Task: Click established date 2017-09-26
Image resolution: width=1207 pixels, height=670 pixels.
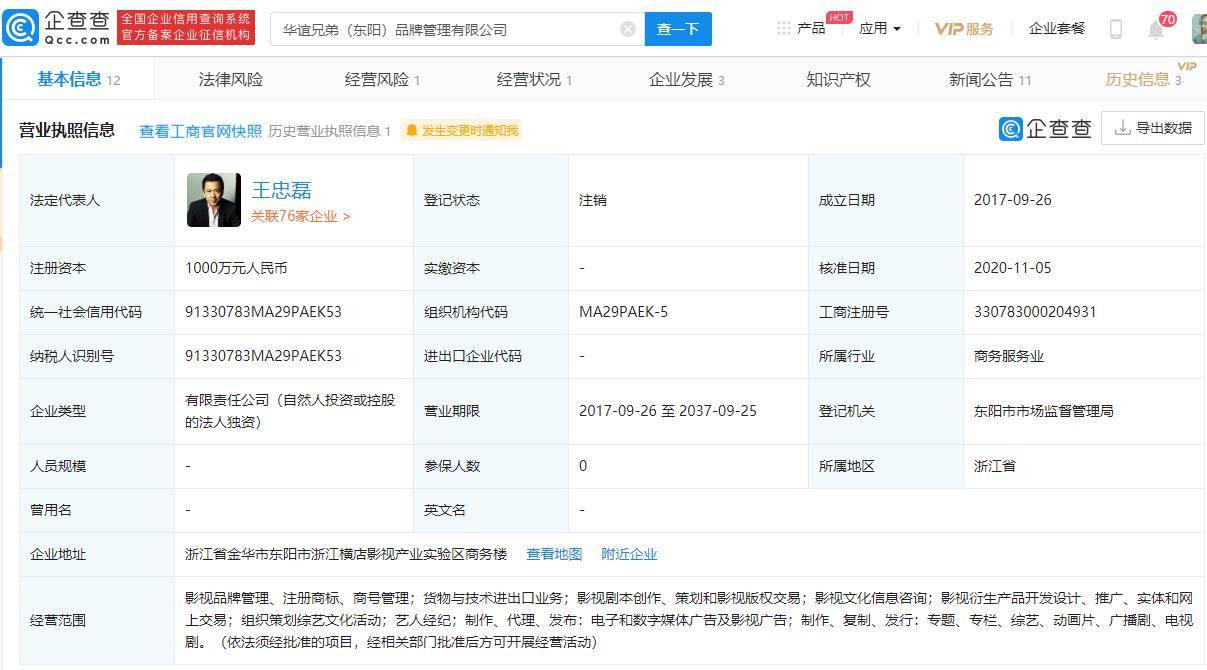Action: click(x=1012, y=200)
